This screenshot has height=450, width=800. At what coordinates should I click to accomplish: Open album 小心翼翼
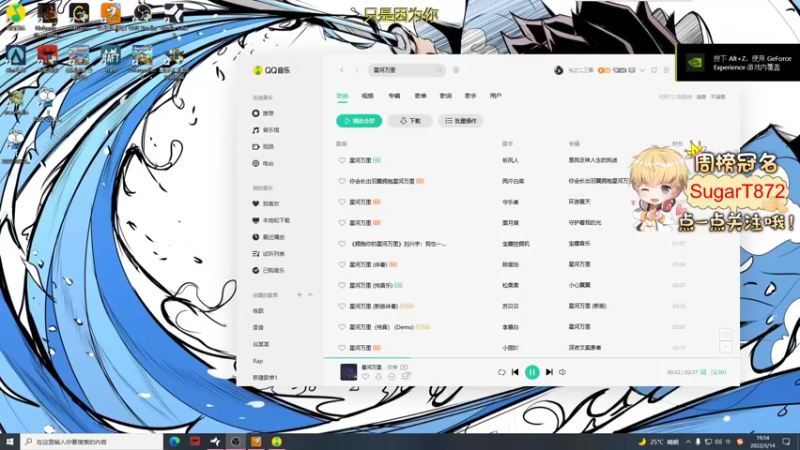click(580, 285)
